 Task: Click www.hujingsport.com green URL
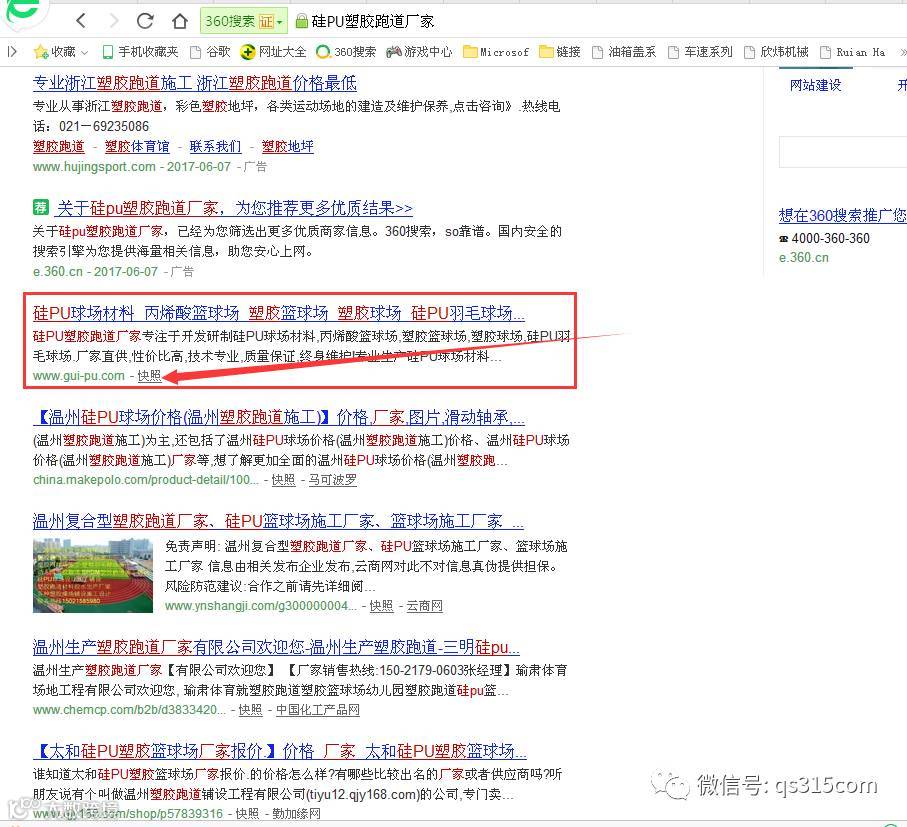coord(94,167)
